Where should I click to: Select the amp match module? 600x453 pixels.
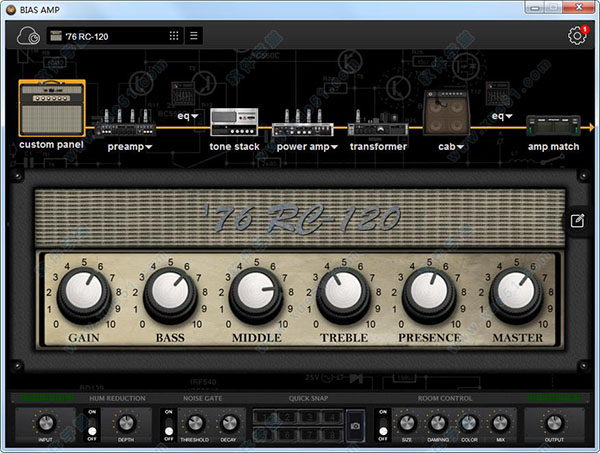553,126
